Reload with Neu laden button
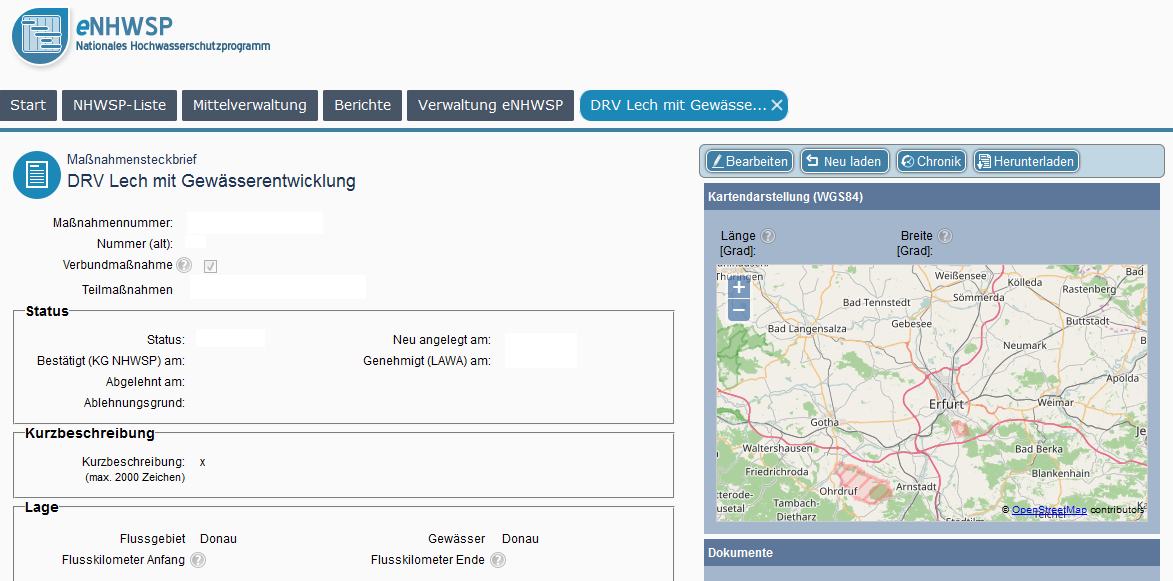The image size is (1173, 581). [x=844, y=161]
